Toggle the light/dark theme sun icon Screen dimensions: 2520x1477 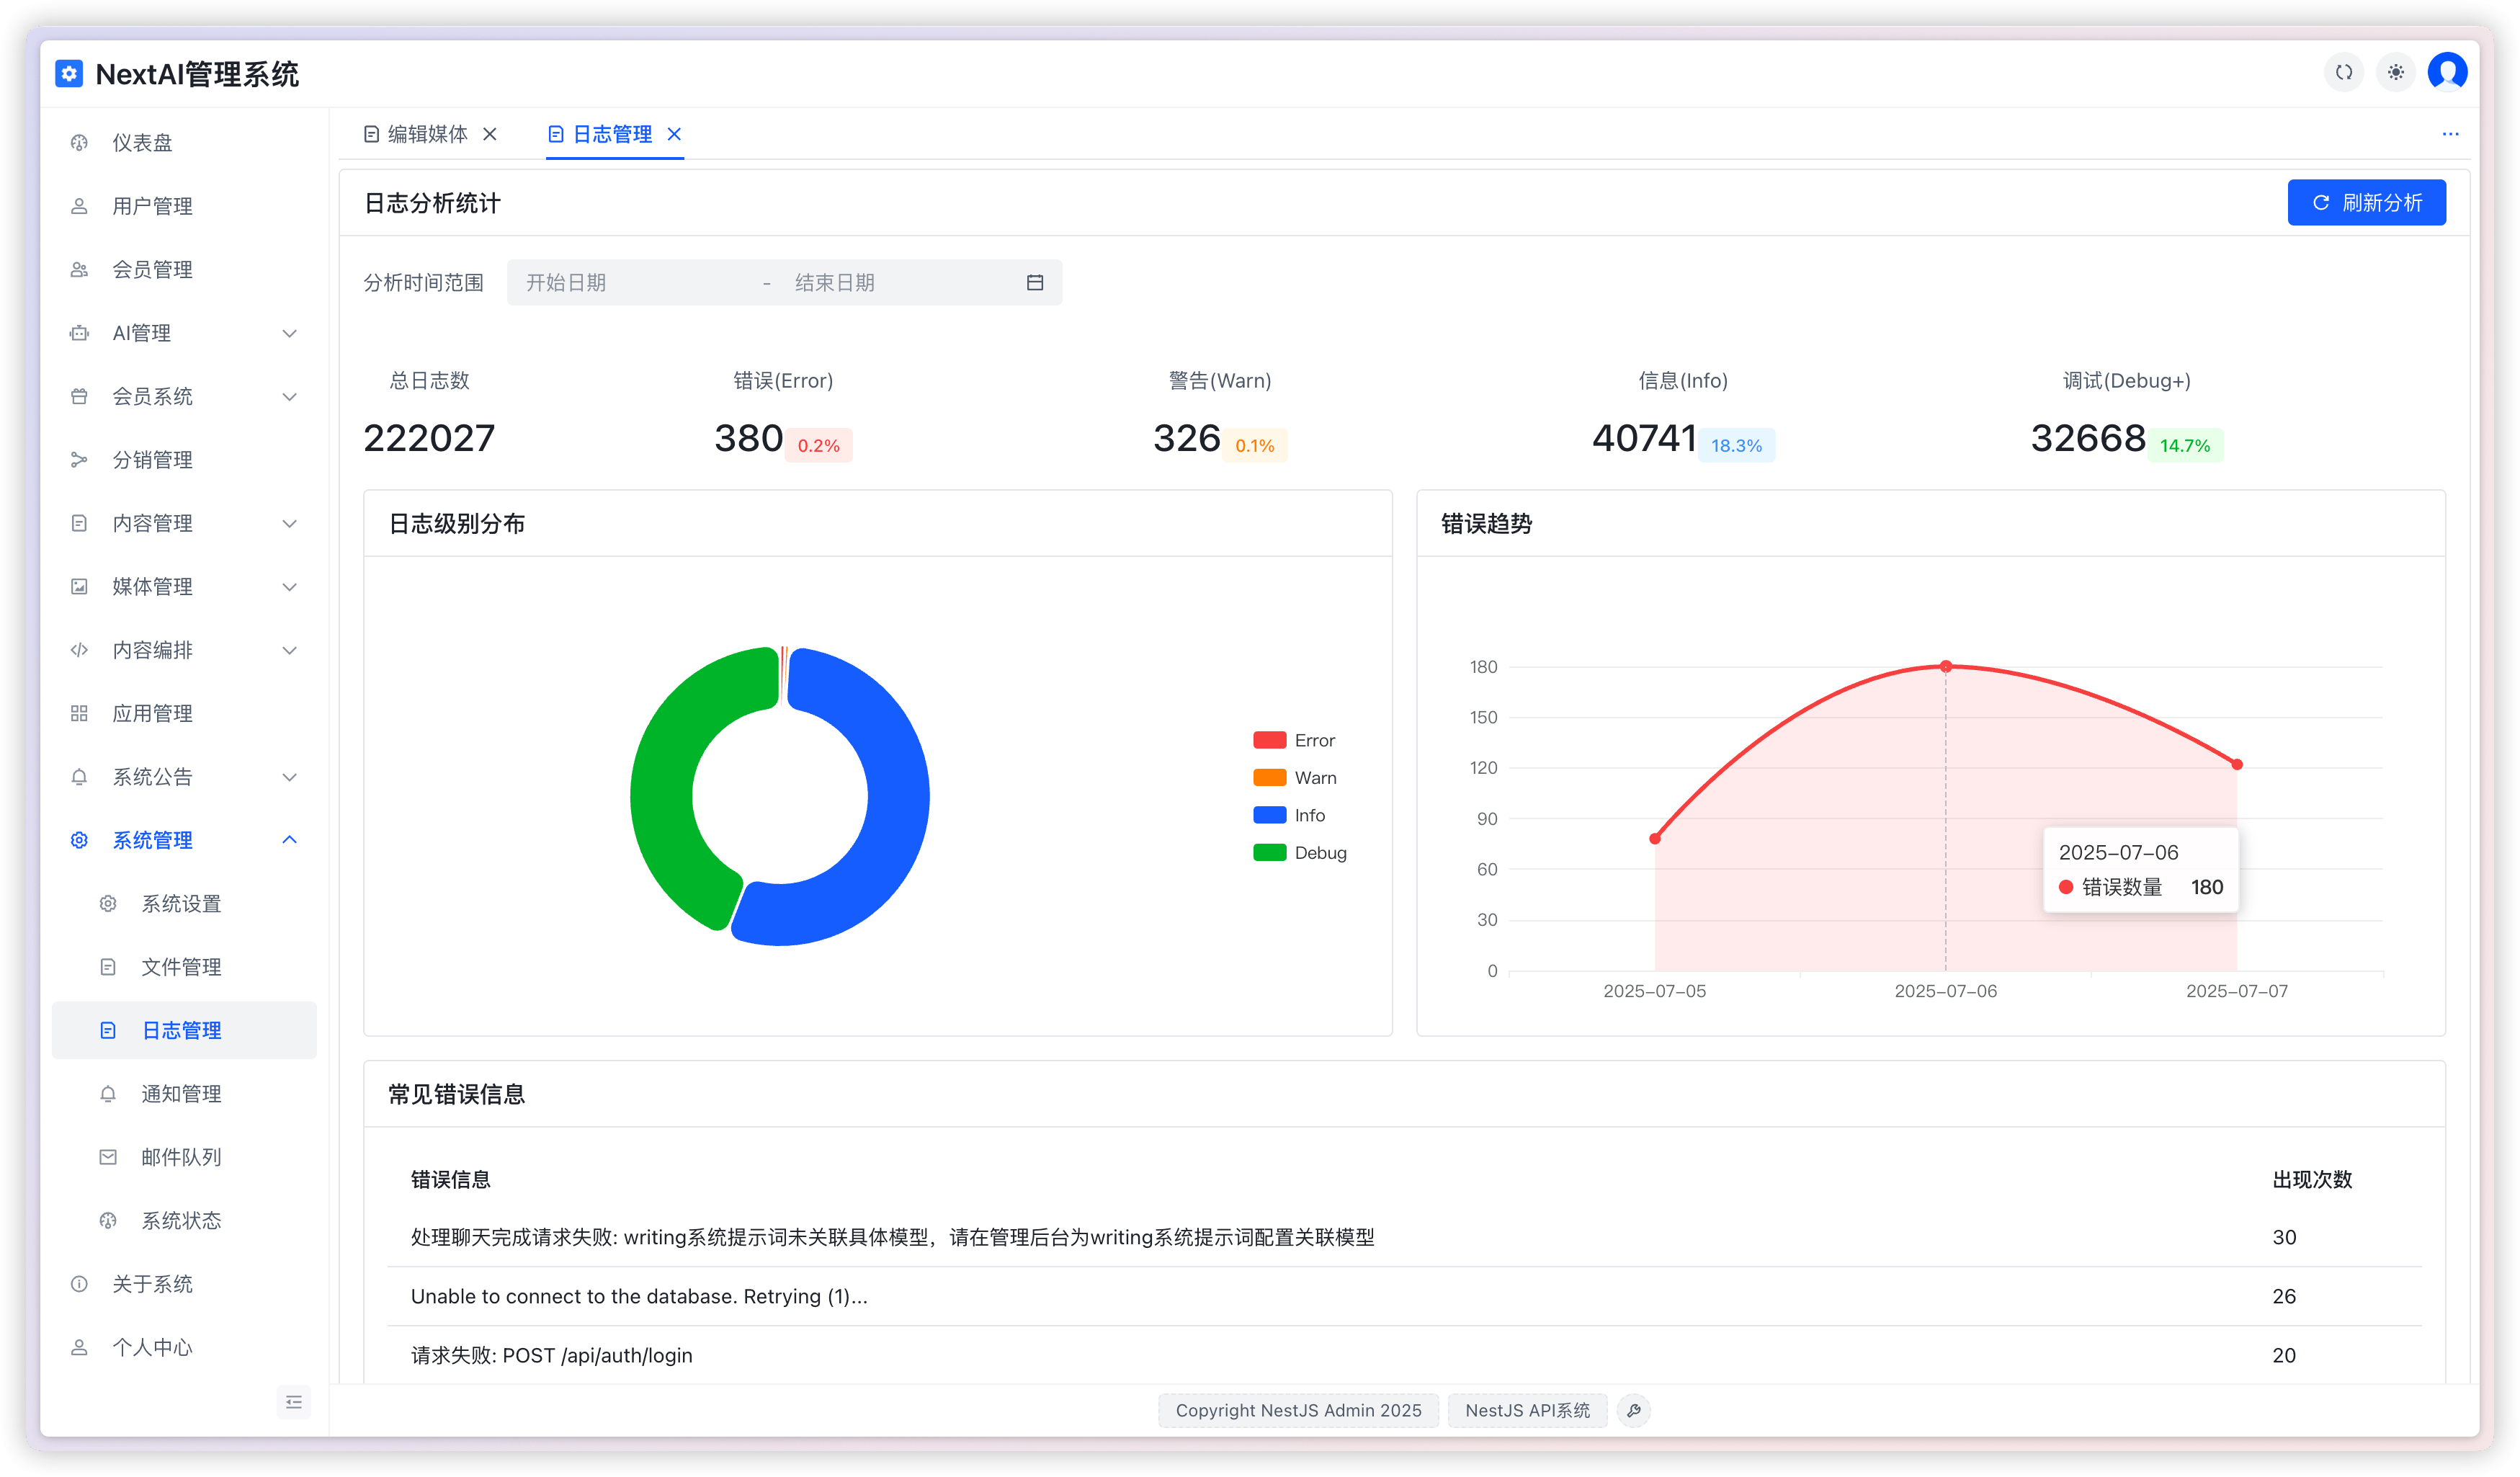coord(2395,72)
